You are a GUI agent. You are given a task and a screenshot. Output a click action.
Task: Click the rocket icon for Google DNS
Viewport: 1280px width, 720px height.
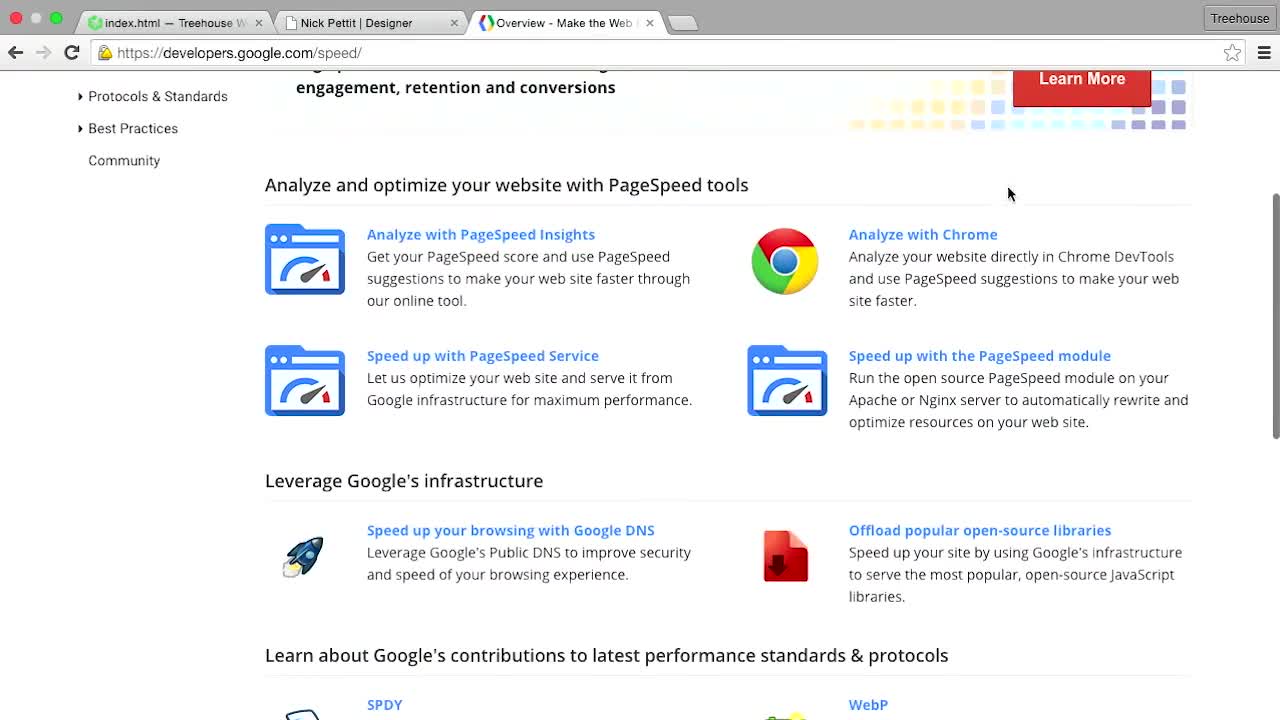pyautogui.click(x=303, y=556)
